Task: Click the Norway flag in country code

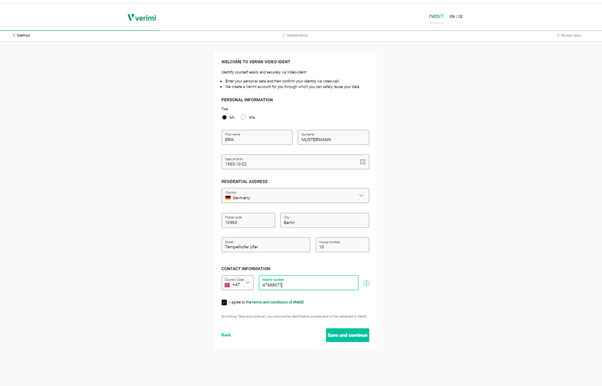Action: pos(227,285)
